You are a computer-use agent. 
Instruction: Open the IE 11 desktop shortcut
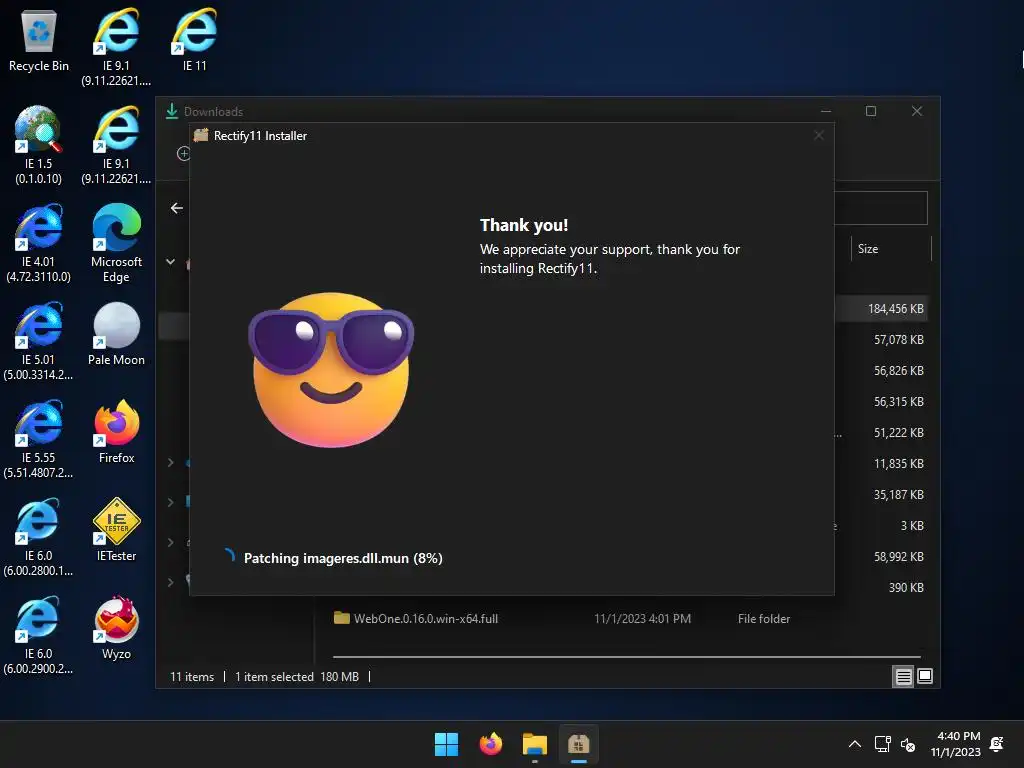(x=195, y=40)
